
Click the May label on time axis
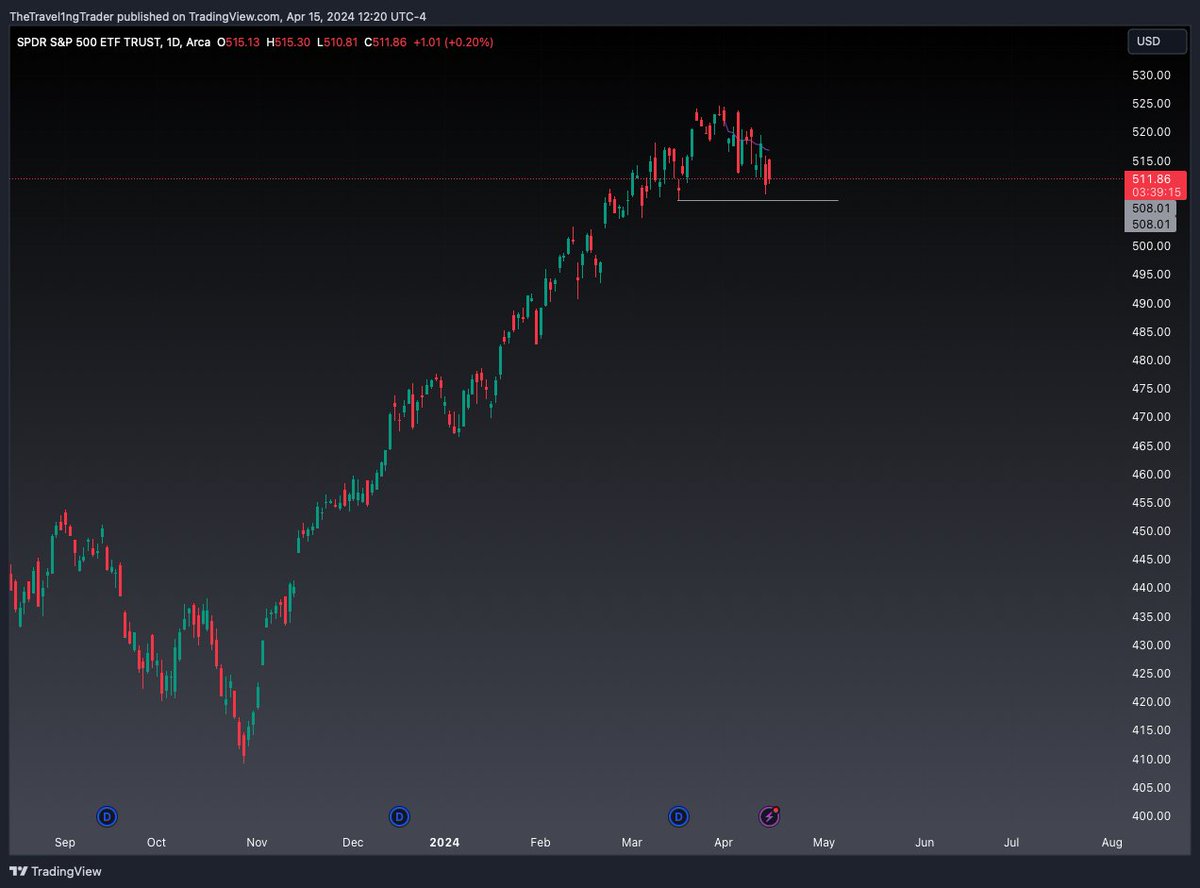(x=823, y=843)
